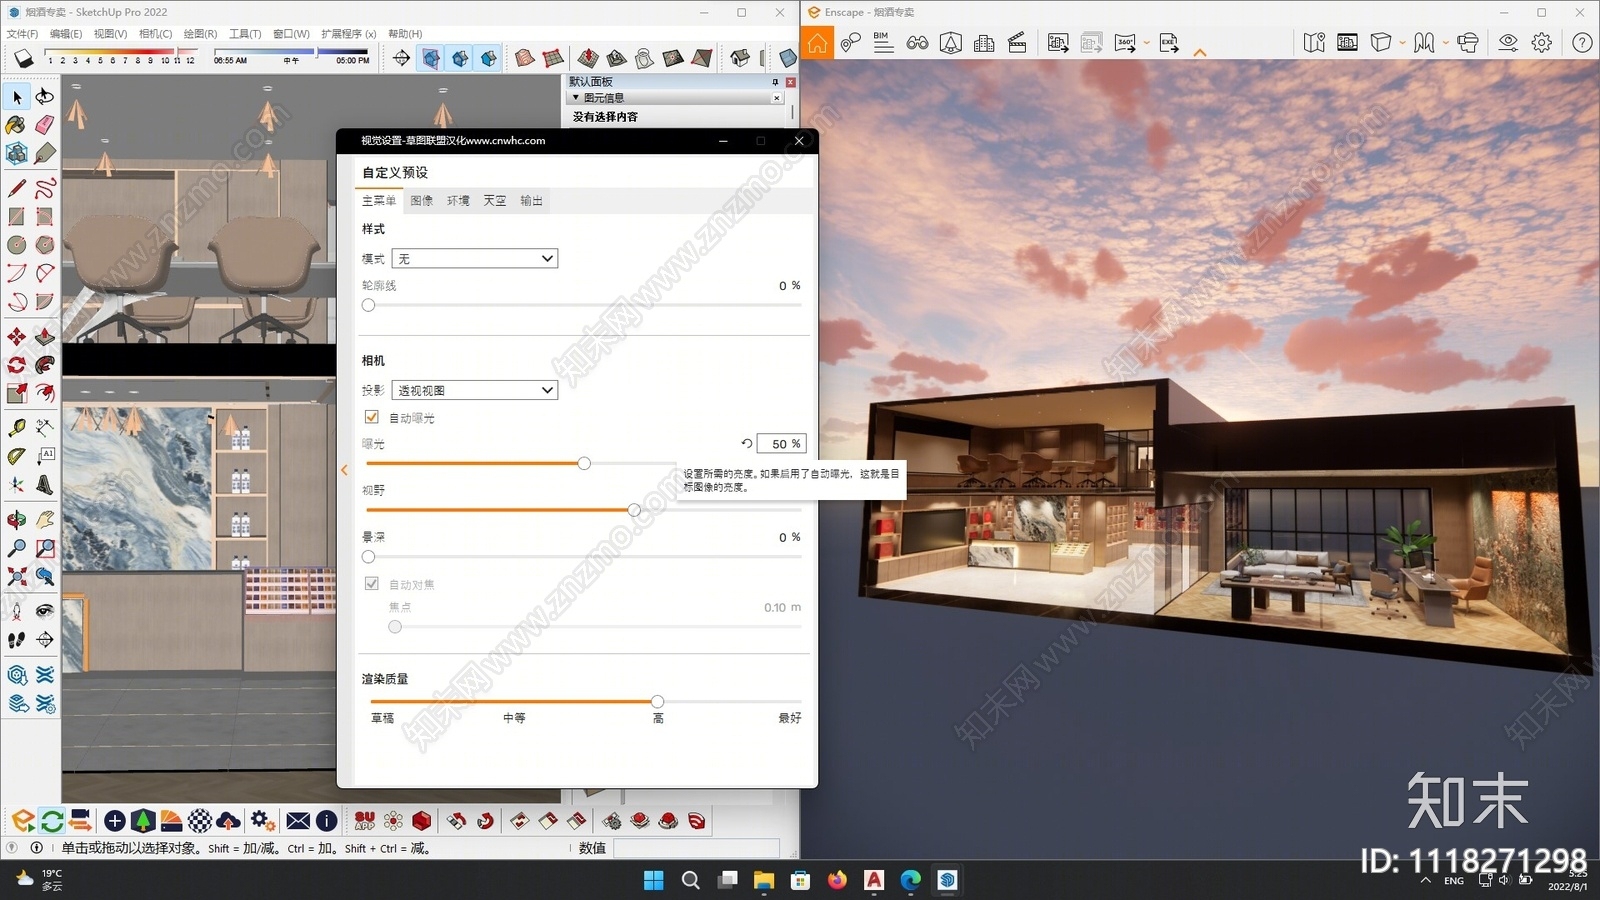Screen dimensions: 1600x900
Task: Open the style mode dropdown
Action: pos(475,258)
